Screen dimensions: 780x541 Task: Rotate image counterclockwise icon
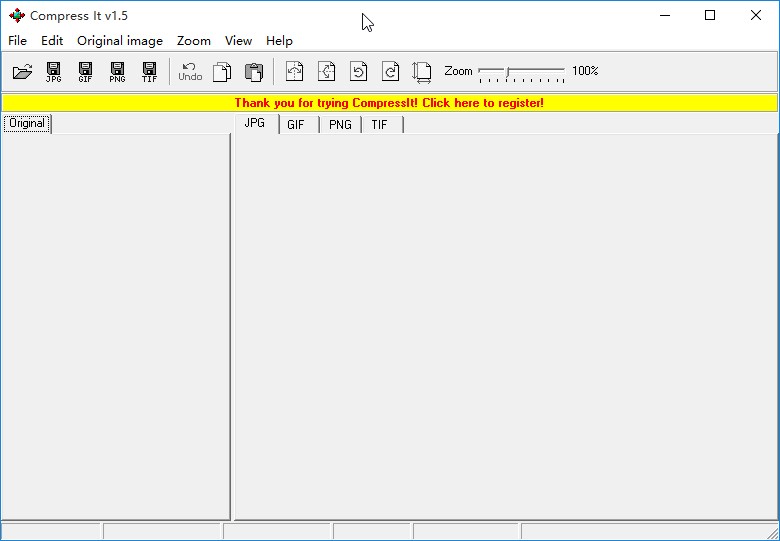point(358,71)
